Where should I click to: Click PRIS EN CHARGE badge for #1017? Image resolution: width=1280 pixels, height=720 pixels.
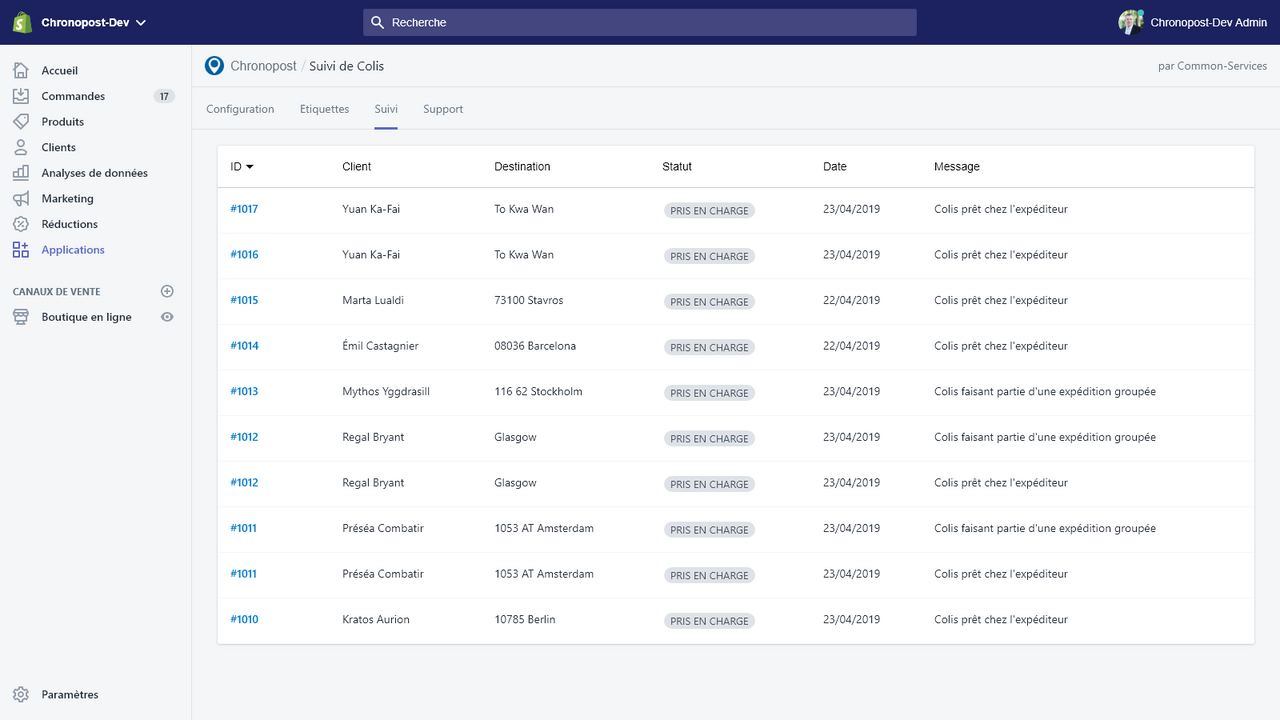[709, 211]
